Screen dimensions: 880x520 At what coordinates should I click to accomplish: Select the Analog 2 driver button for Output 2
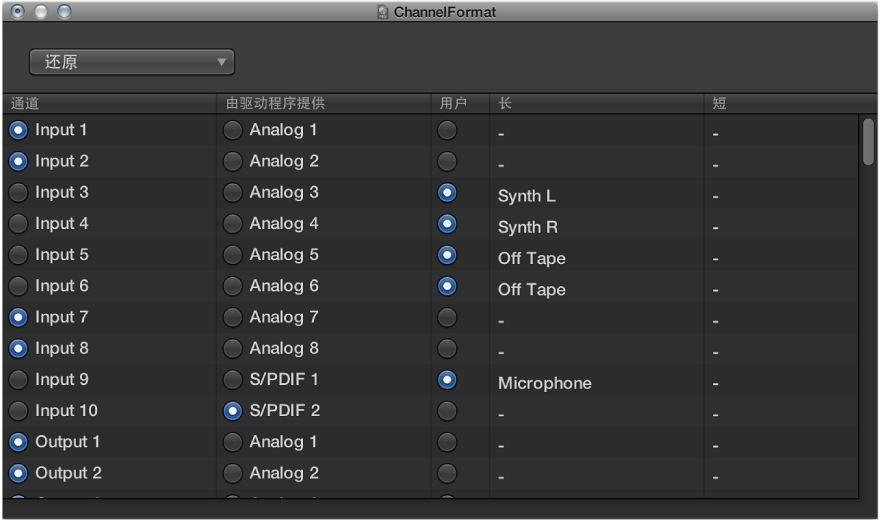(233, 473)
